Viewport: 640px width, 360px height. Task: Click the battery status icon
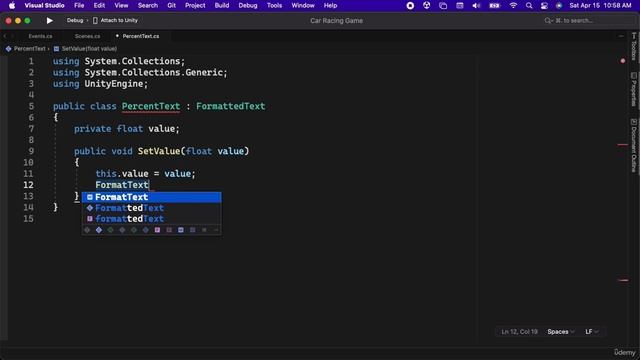click(495, 6)
